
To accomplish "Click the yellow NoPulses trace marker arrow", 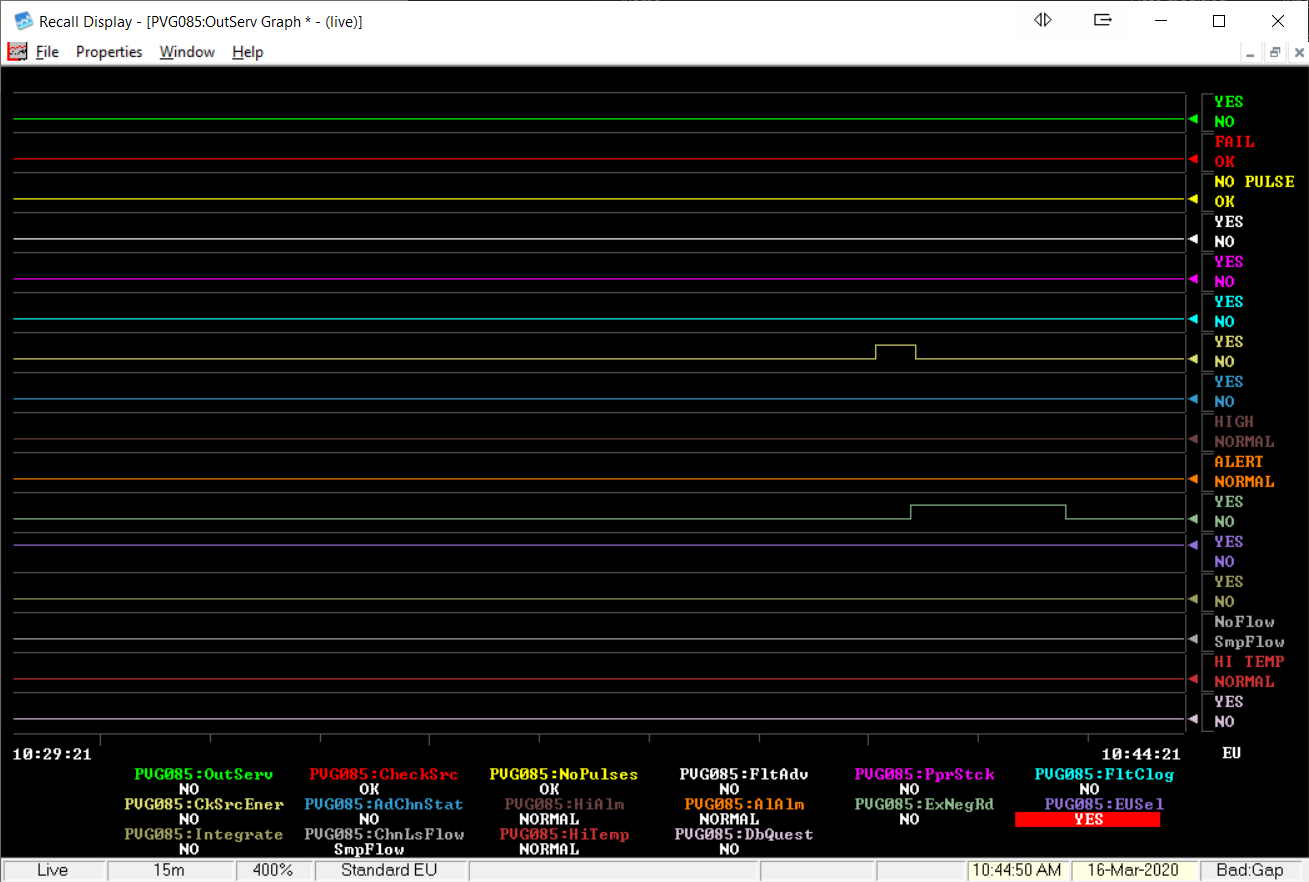I will (x=1193, y=199).
